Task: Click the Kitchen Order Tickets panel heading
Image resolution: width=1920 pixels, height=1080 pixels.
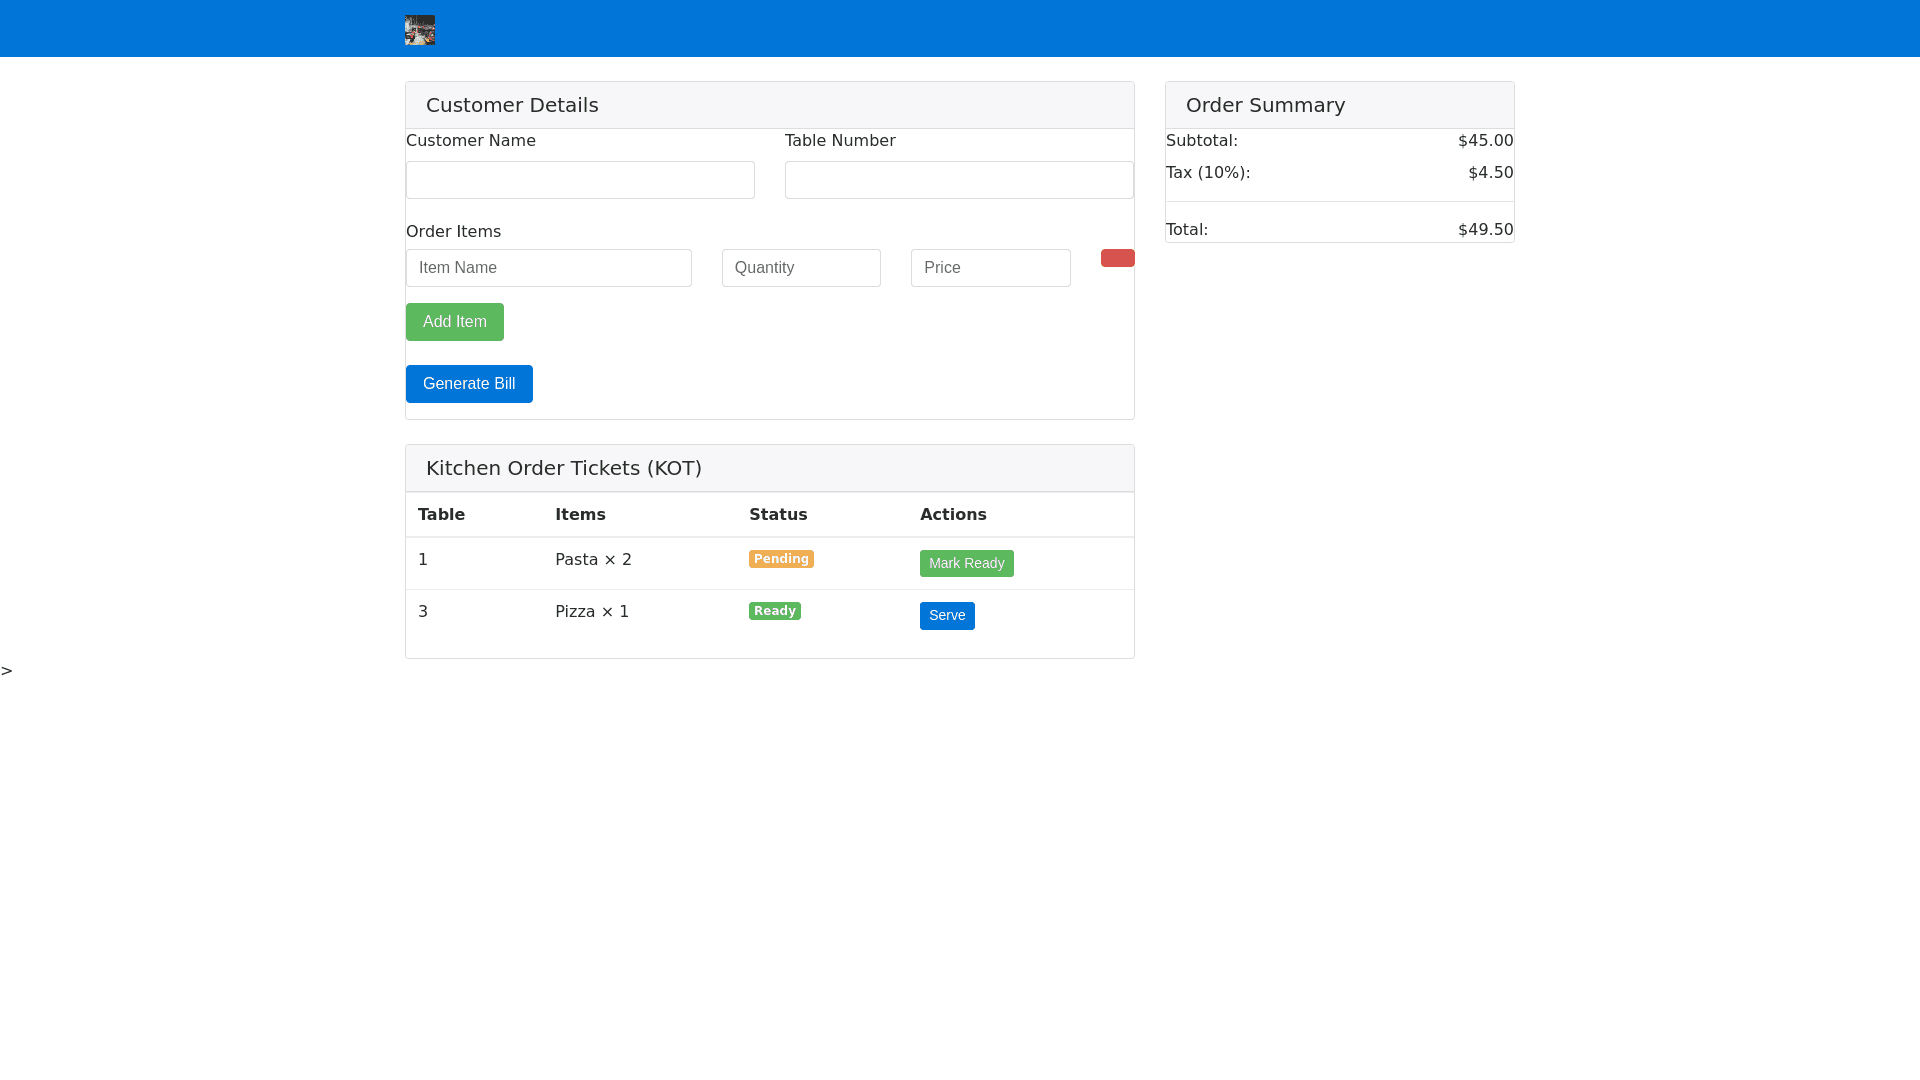Action: 564,468
